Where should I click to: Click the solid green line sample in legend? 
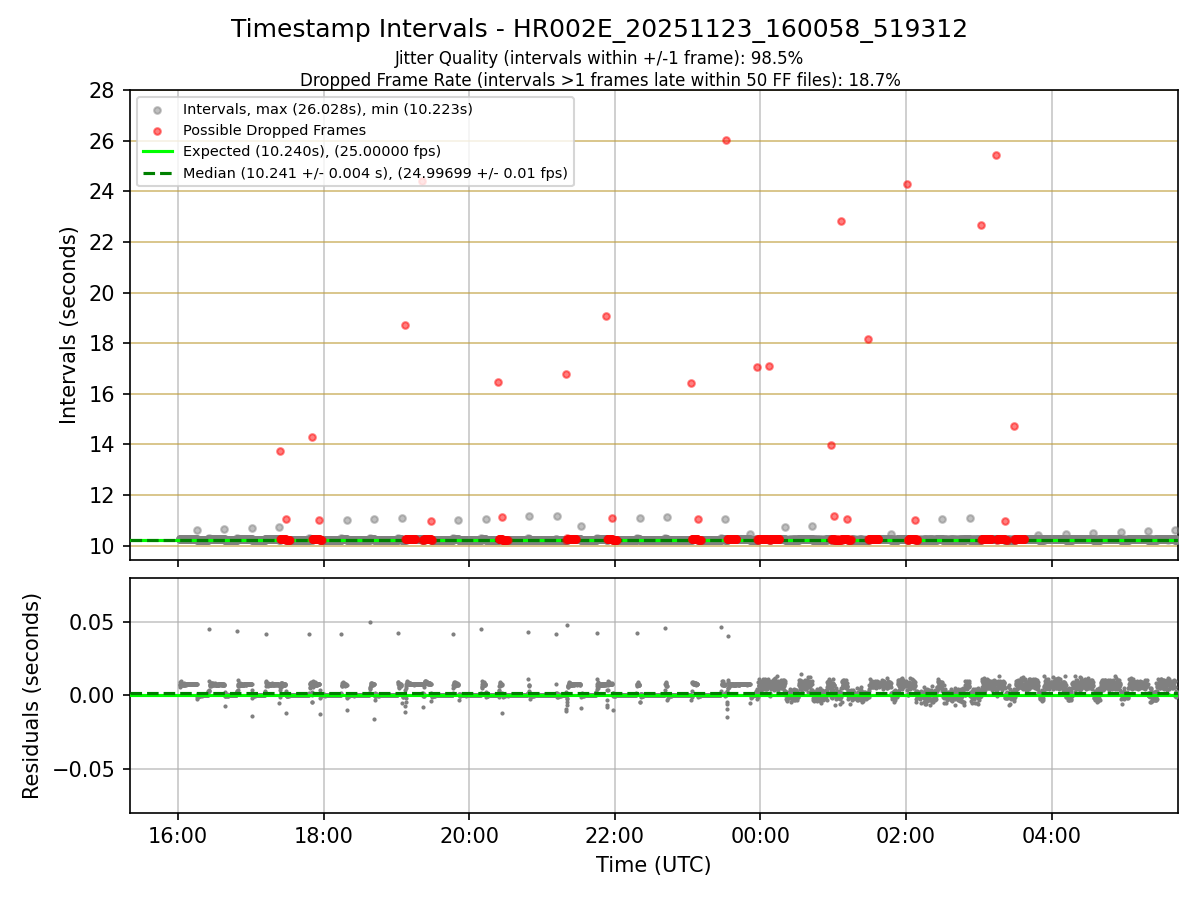pyautogui.click(x=157, y=152)
